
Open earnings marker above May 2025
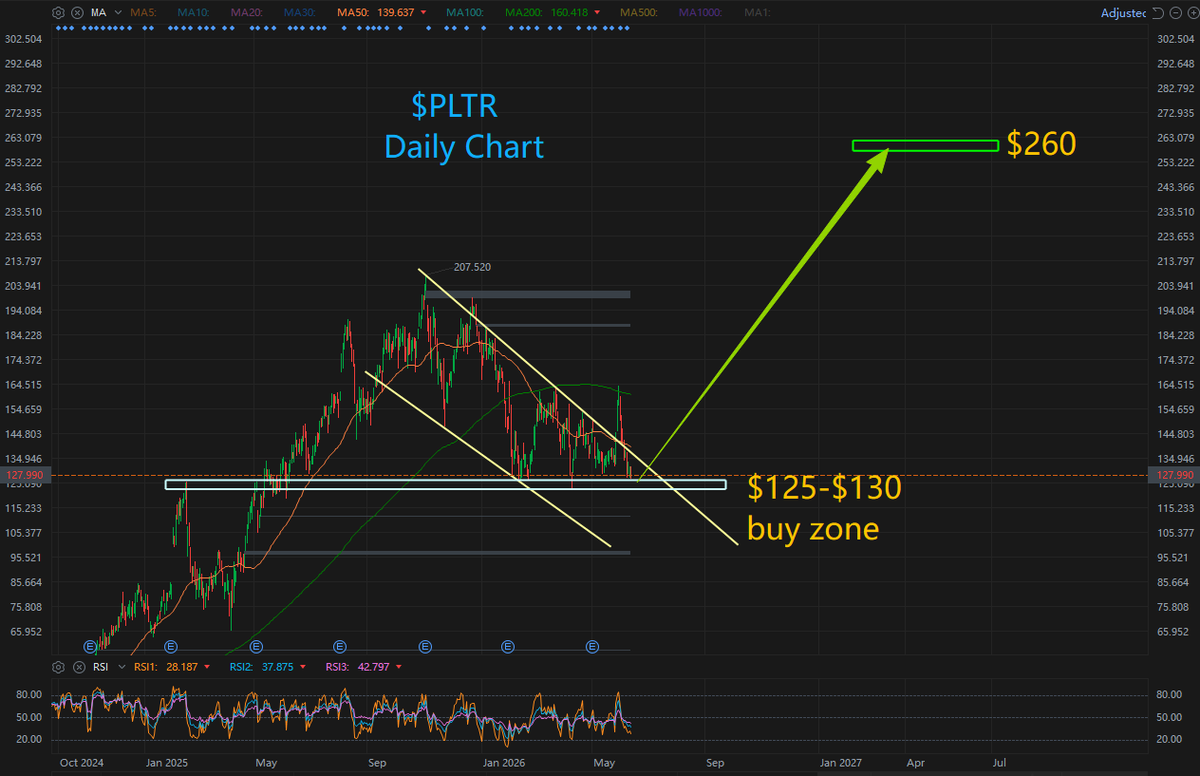click(x=256, y=648)
